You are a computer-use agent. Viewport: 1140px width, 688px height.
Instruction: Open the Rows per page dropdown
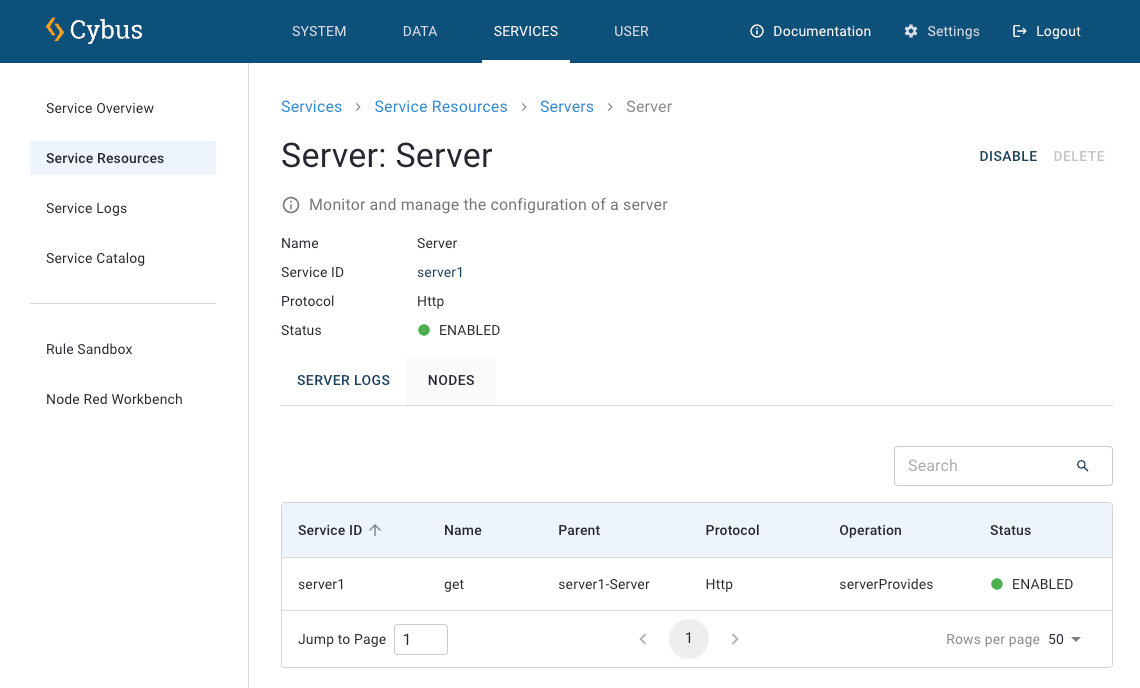(x=1065, y=639)
